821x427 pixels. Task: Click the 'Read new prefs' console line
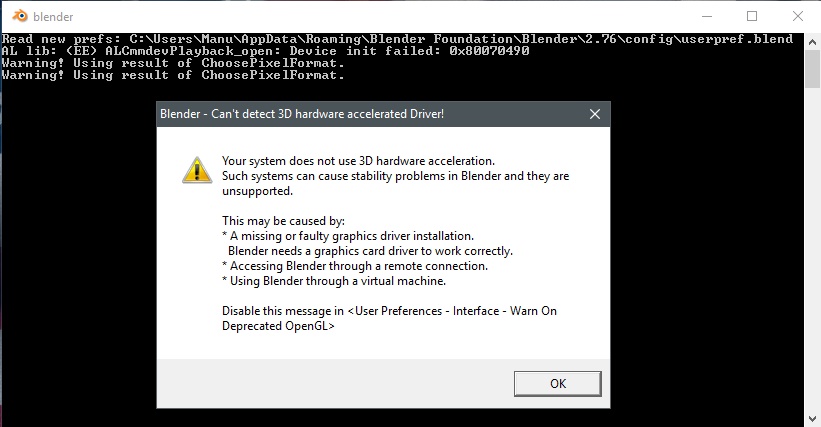pyautogui.click(x=397, y=39)
